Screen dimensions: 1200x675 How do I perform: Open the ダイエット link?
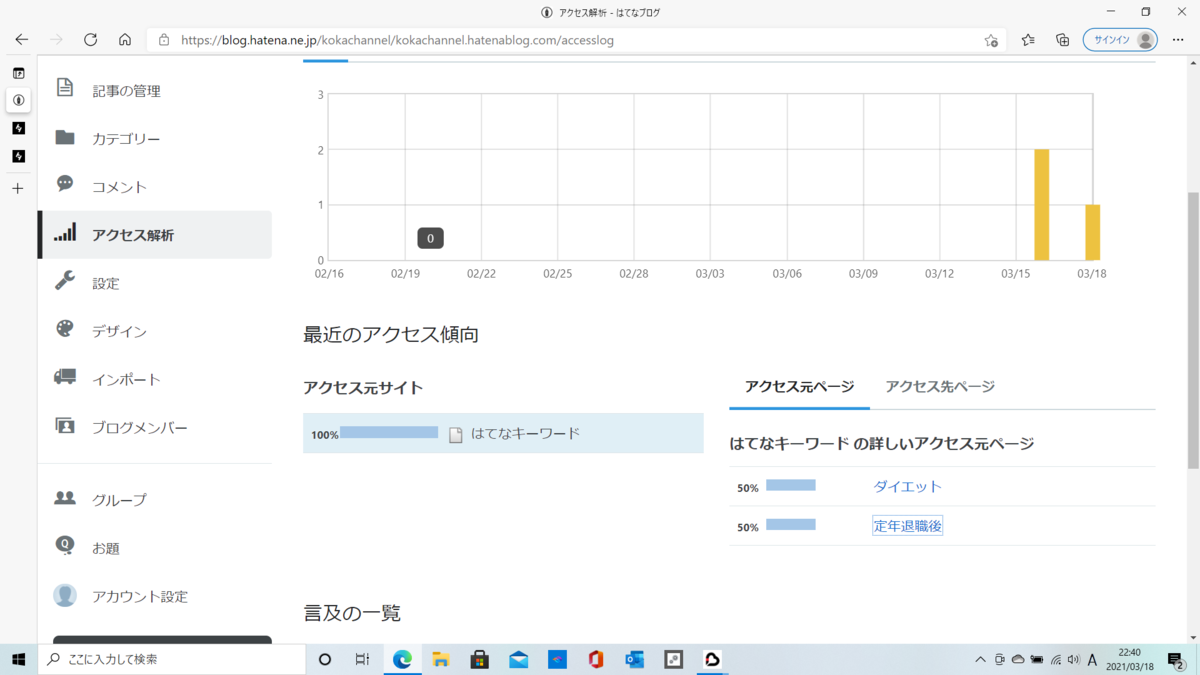click(x=908, y=486)
